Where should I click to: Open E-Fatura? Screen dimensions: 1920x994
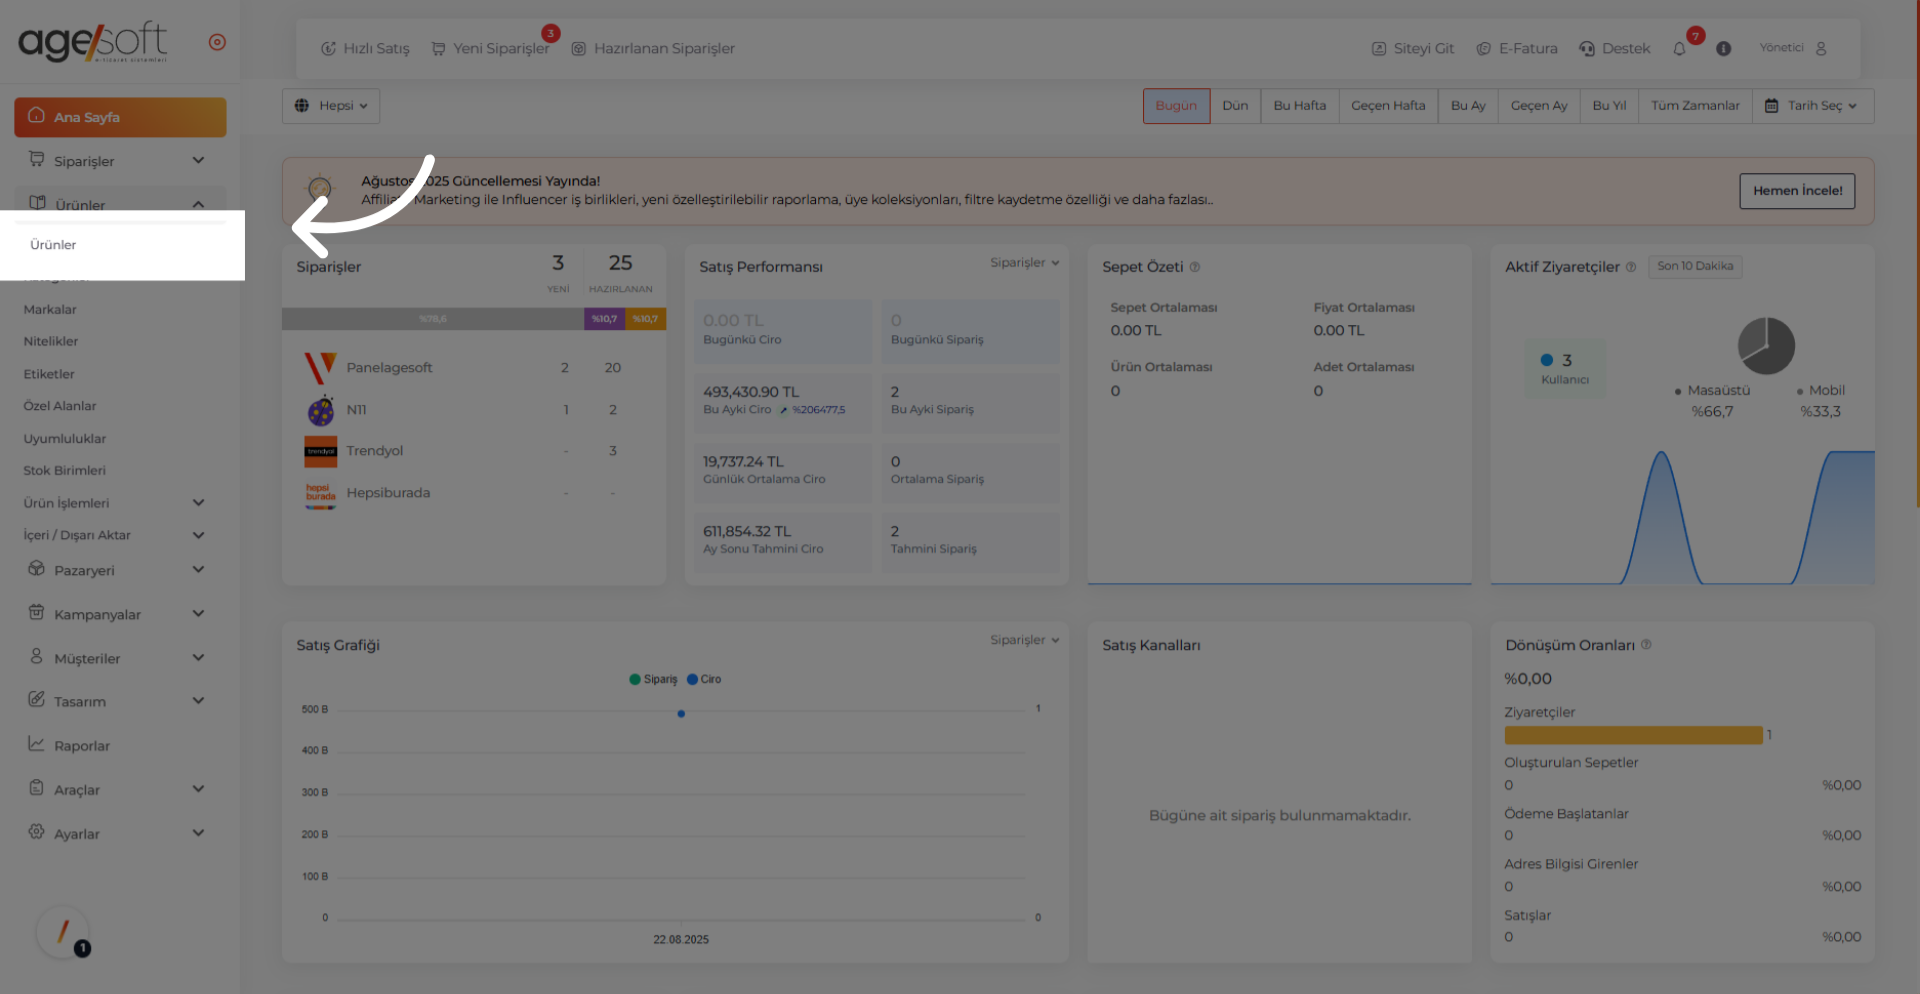(x=1517, y=48)
